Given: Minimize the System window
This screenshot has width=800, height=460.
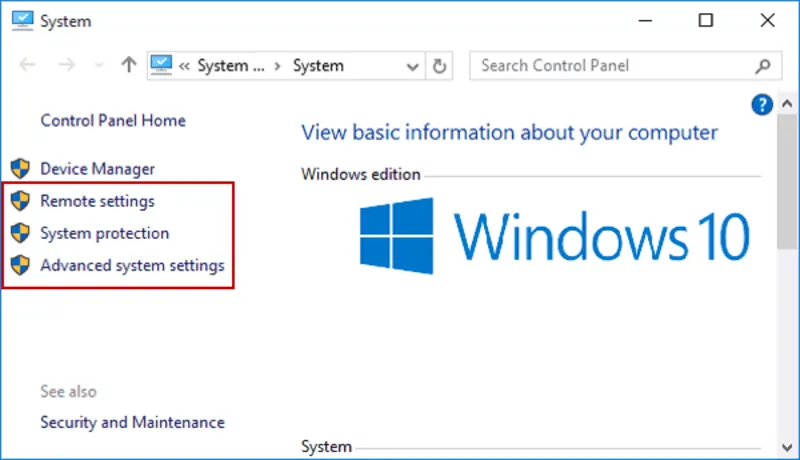Looking at the screenshot, I should 645,20.
